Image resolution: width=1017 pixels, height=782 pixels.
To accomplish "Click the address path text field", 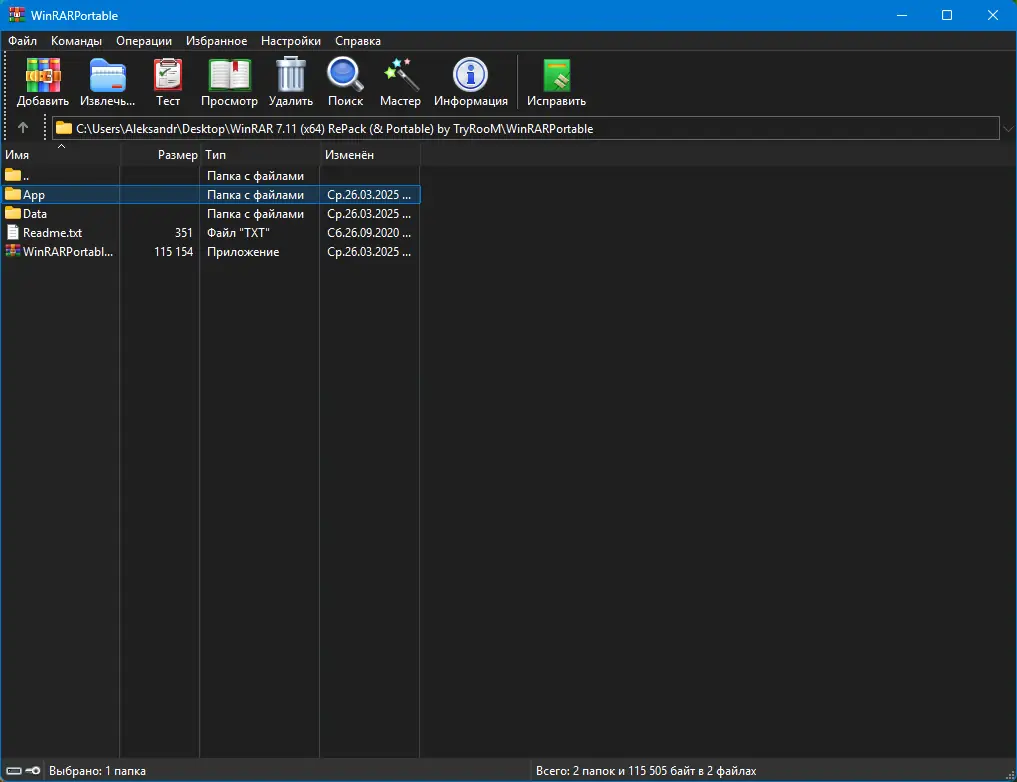I will click(x=526, y=128).
